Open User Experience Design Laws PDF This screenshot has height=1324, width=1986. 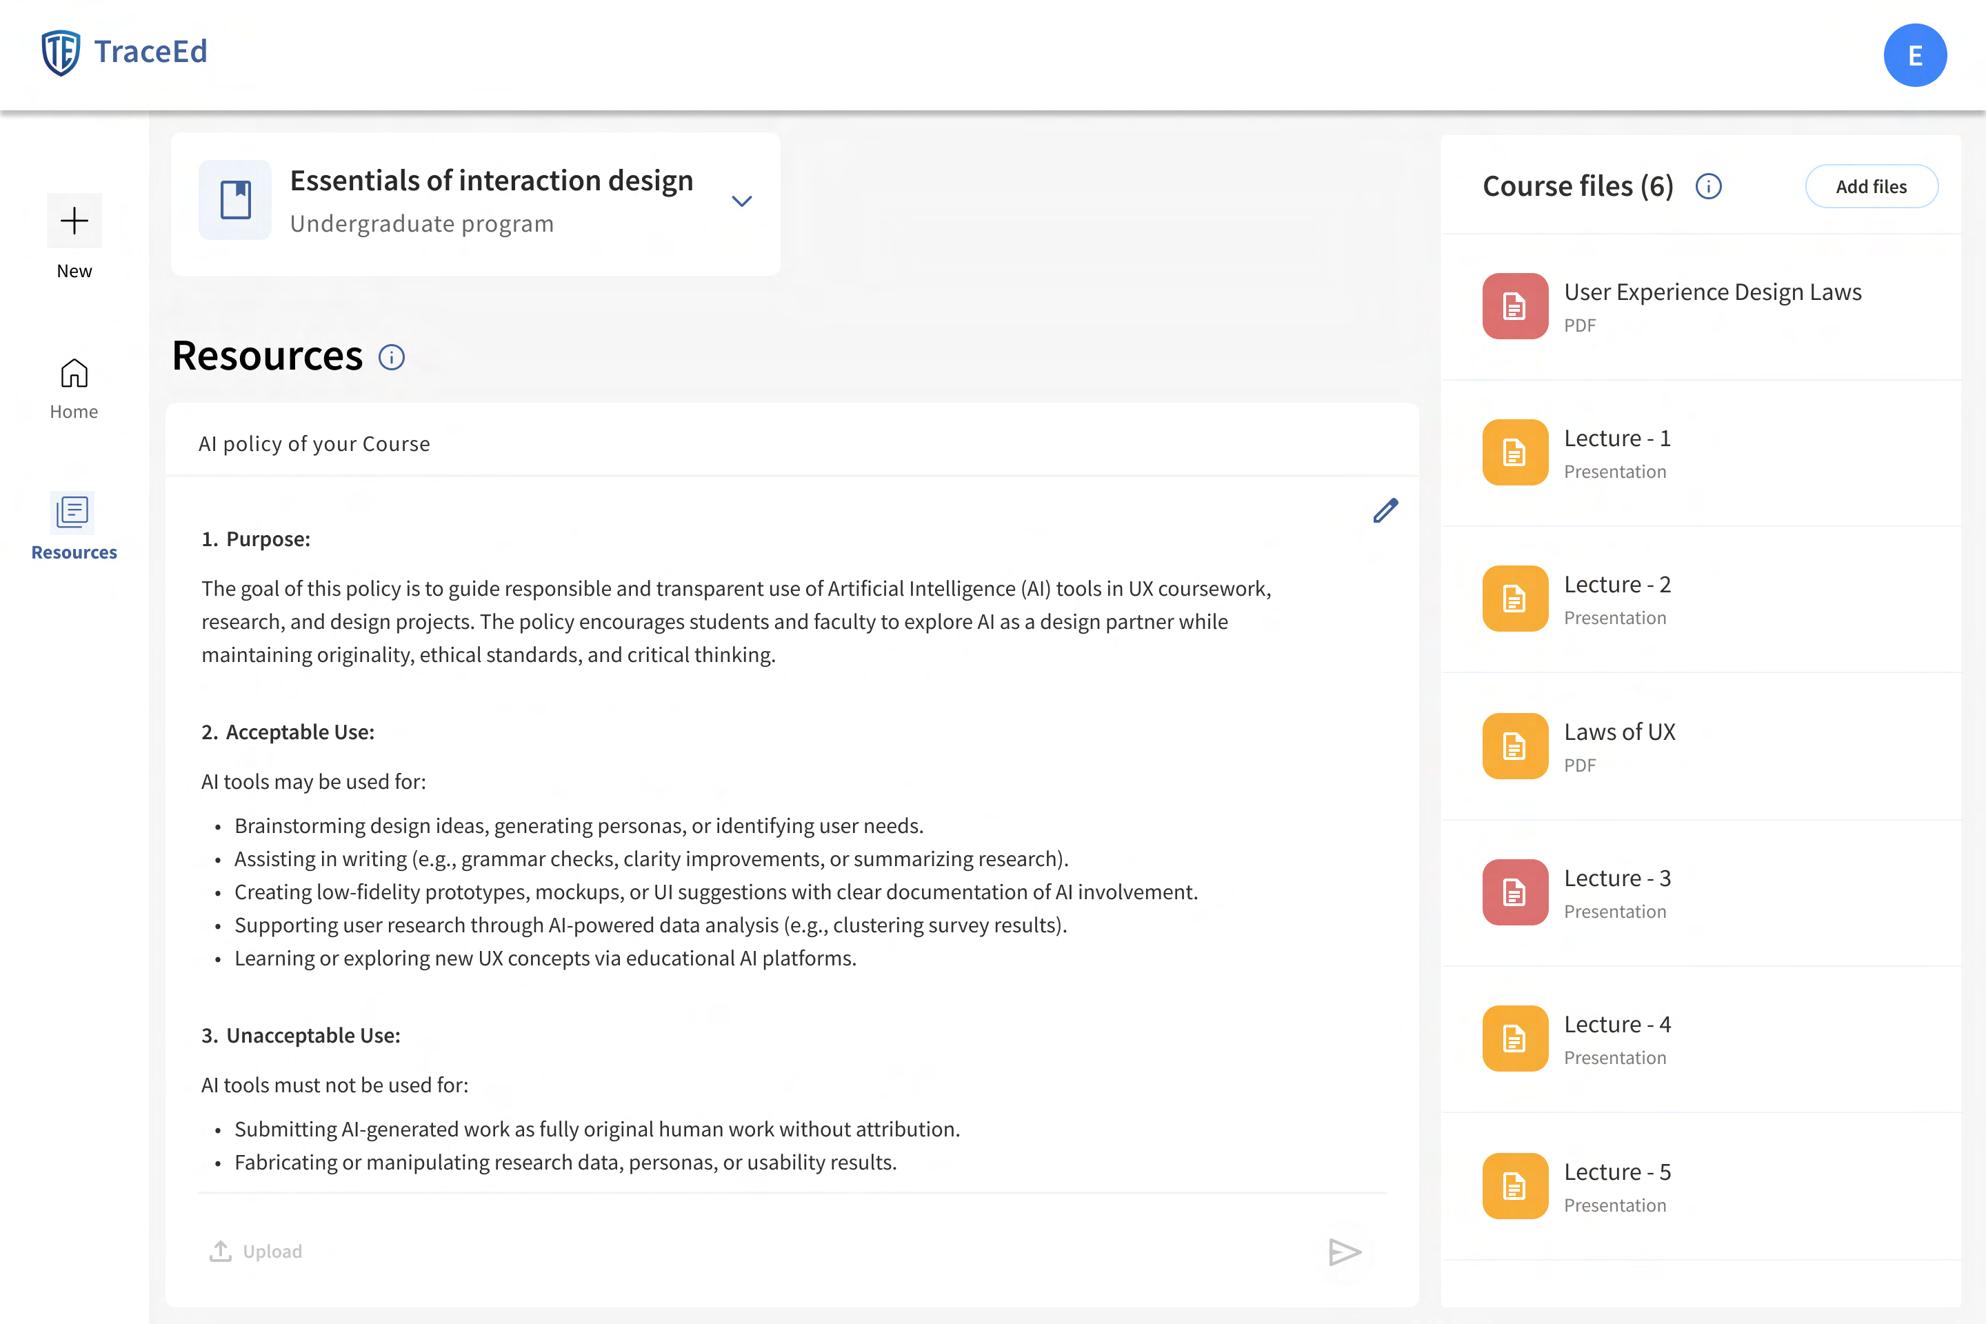coord(1711,292)
